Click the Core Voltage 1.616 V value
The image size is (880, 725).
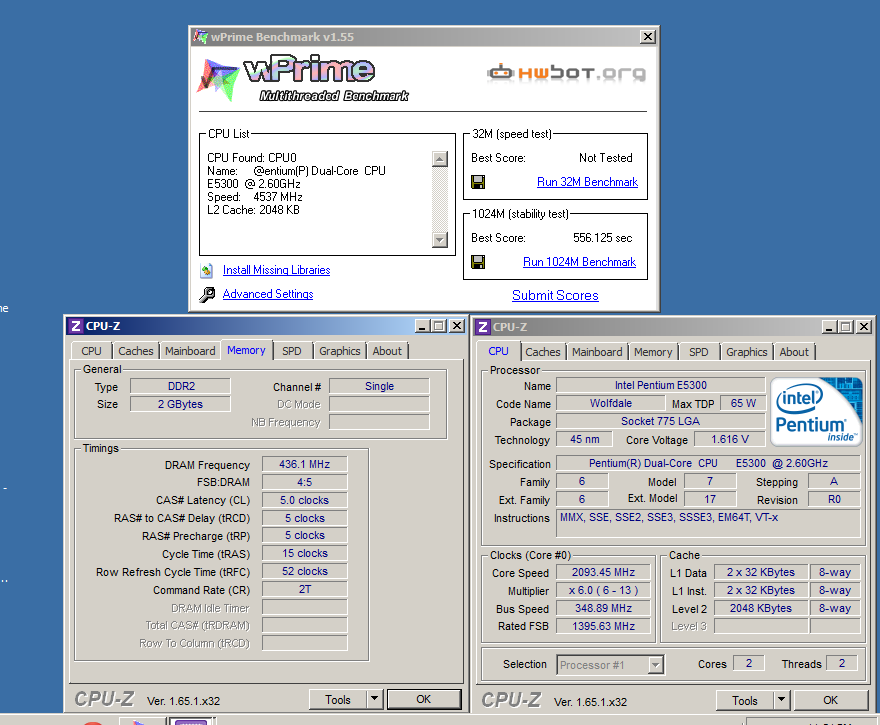click(x=730, y=440)
